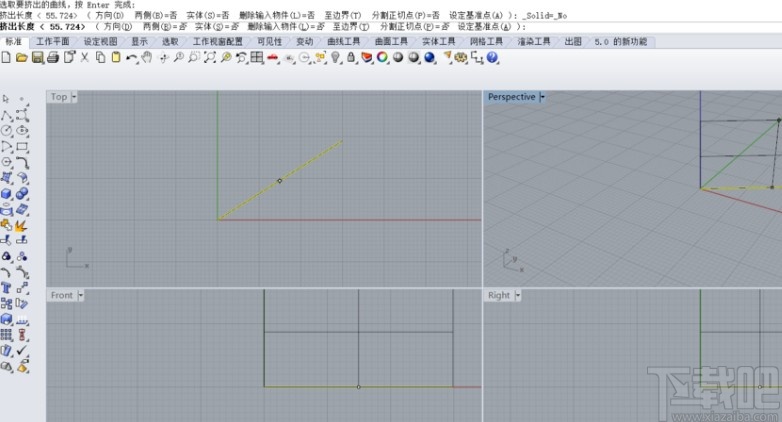Switch to the 工作平面 toolbar tab
Image resolution: width=782 pixels, height=422 pixels.
[53, 41]
